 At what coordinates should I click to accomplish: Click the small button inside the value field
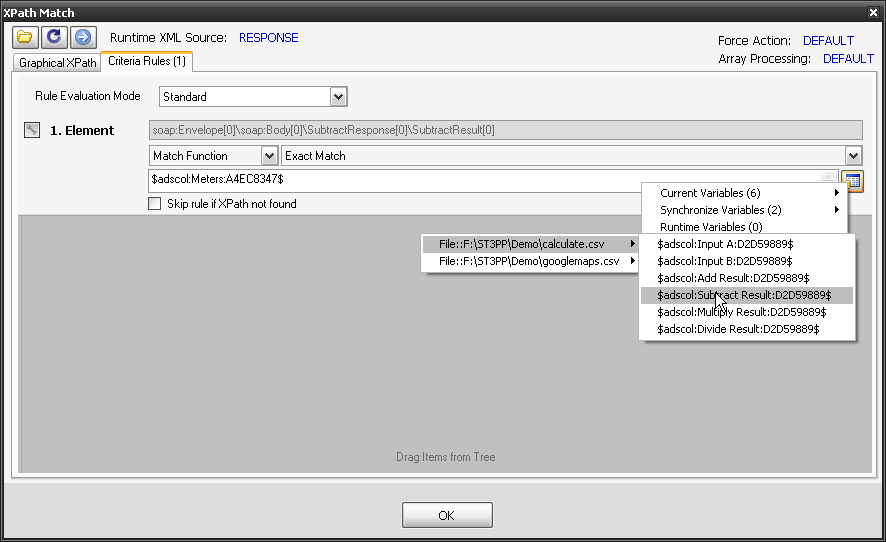click(x=828, y=176)
